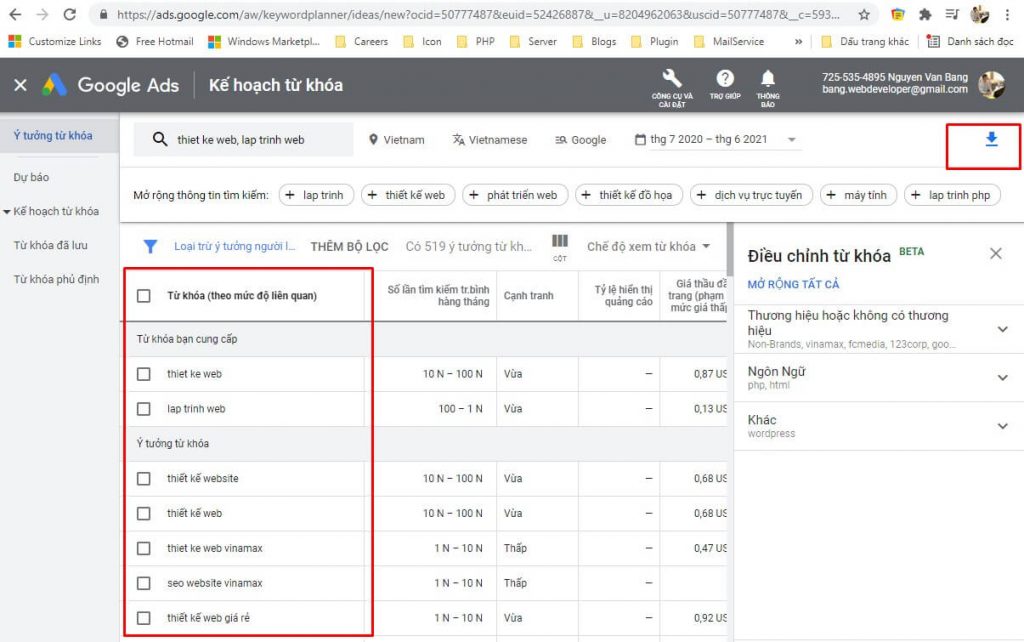Open Từ khóa phủ định in the sidebar
1024x642 pixels.
click(x=56, y=279)
